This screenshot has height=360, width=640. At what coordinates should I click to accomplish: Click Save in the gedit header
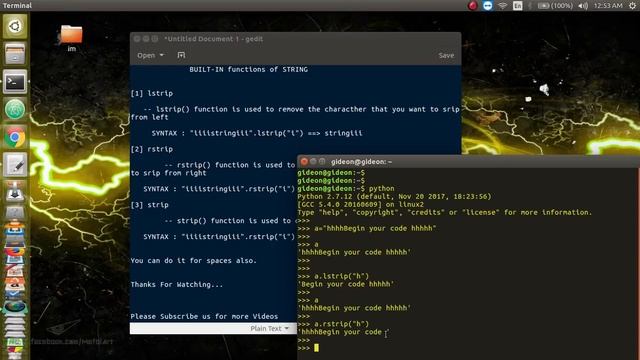coord(446,56)
